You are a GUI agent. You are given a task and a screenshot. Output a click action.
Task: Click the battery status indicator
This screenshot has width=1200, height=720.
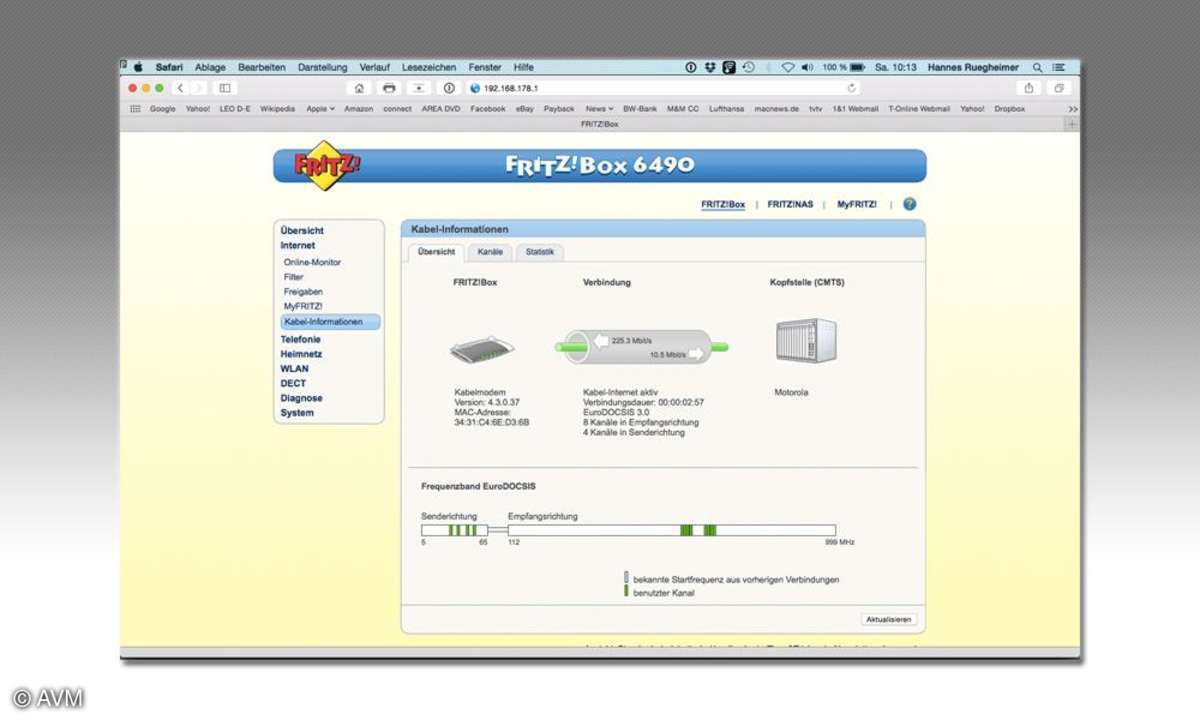click(x=857, y=67)
